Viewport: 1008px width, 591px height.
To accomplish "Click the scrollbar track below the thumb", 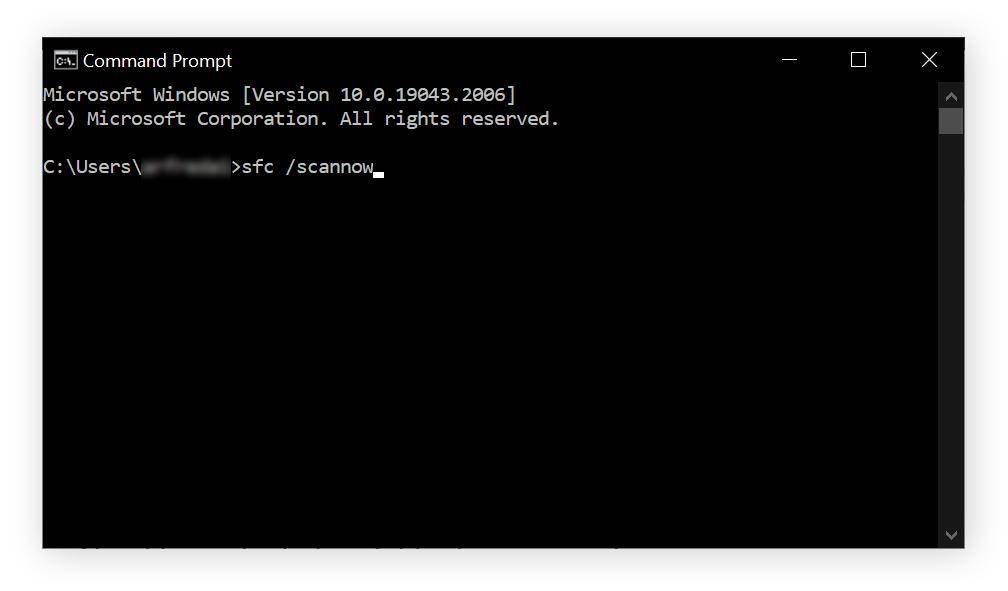I will point(951,328).
